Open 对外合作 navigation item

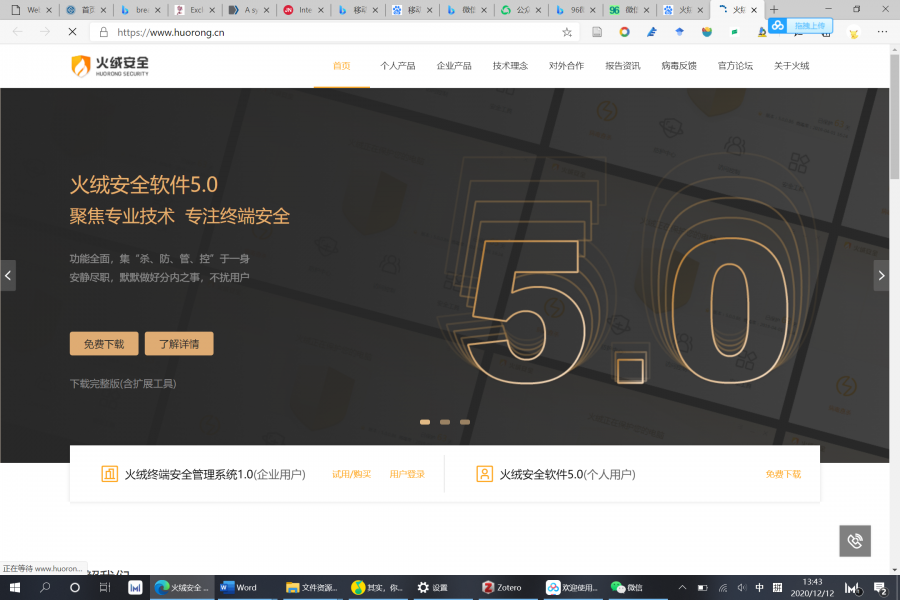point(566,66)
